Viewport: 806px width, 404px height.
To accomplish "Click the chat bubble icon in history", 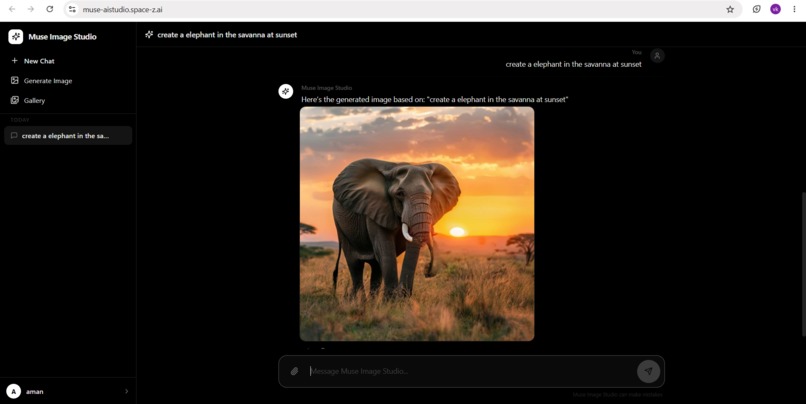I will coord(14,136).
